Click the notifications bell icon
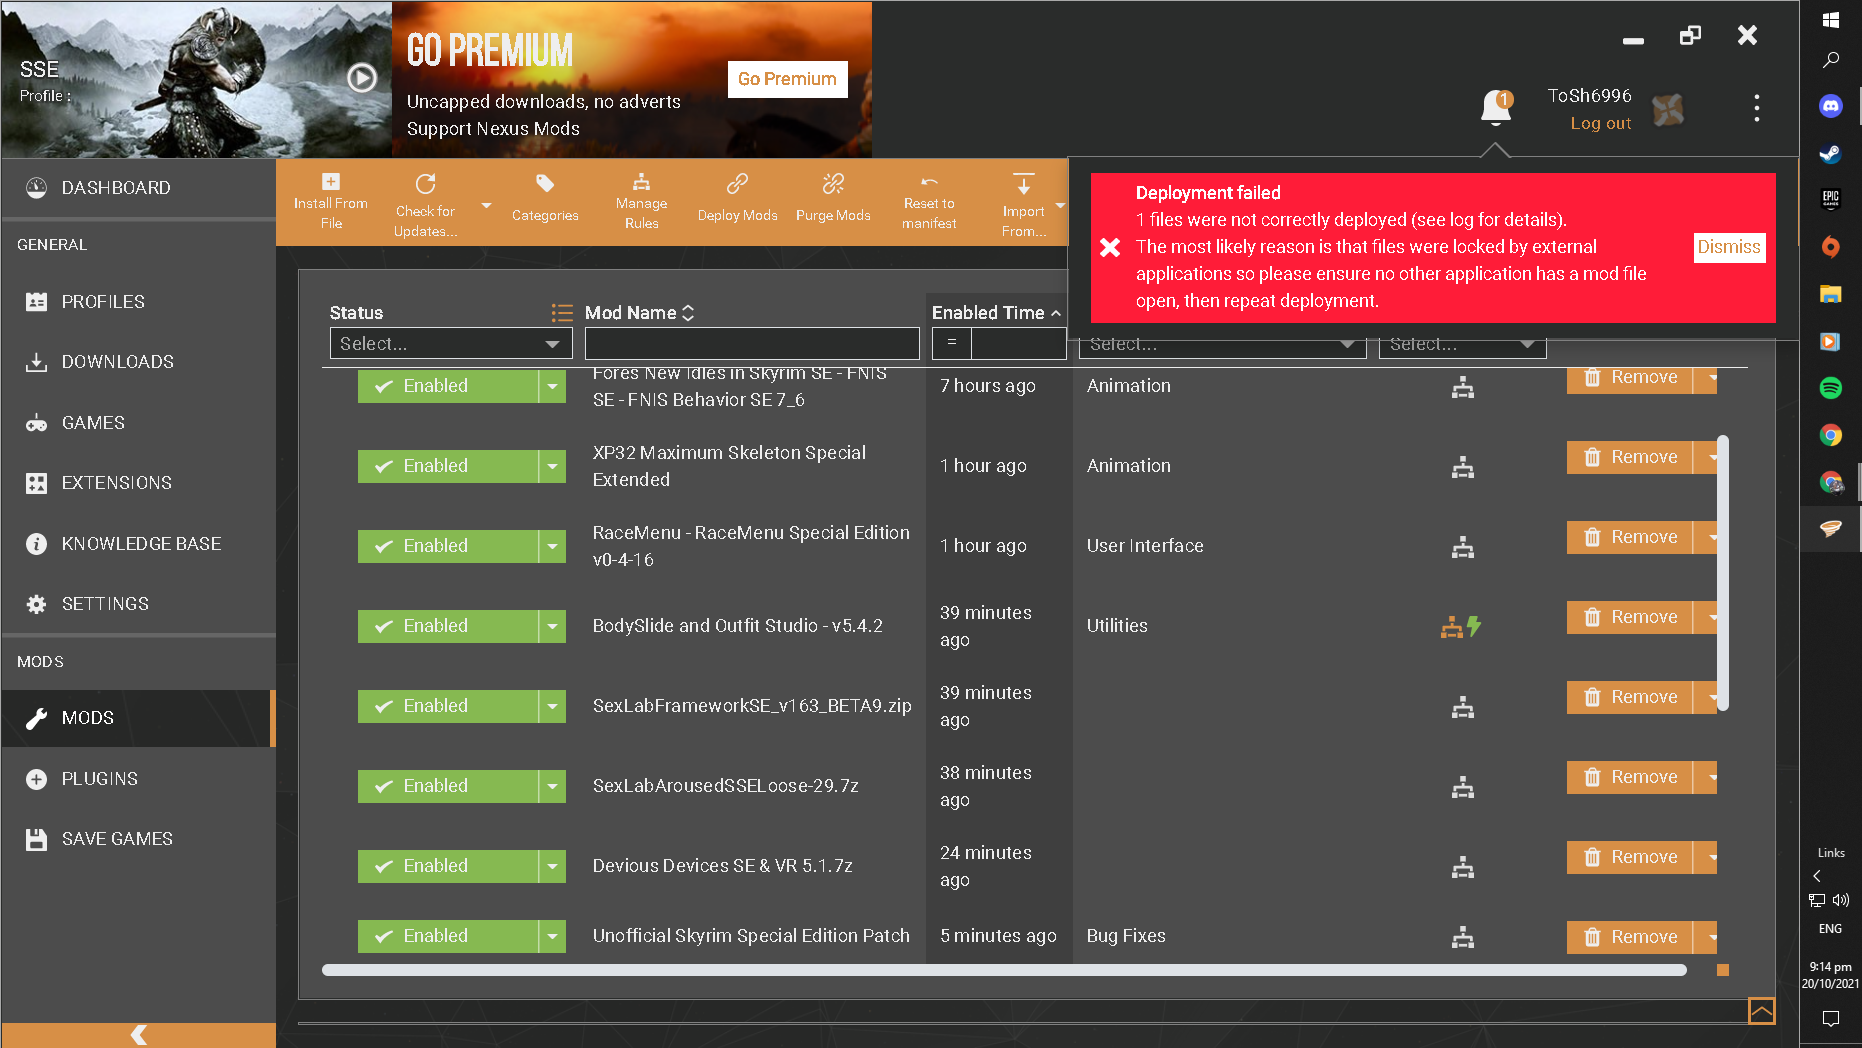The width and height of the screenshot is (1862, 1048). pos(1495,107)
